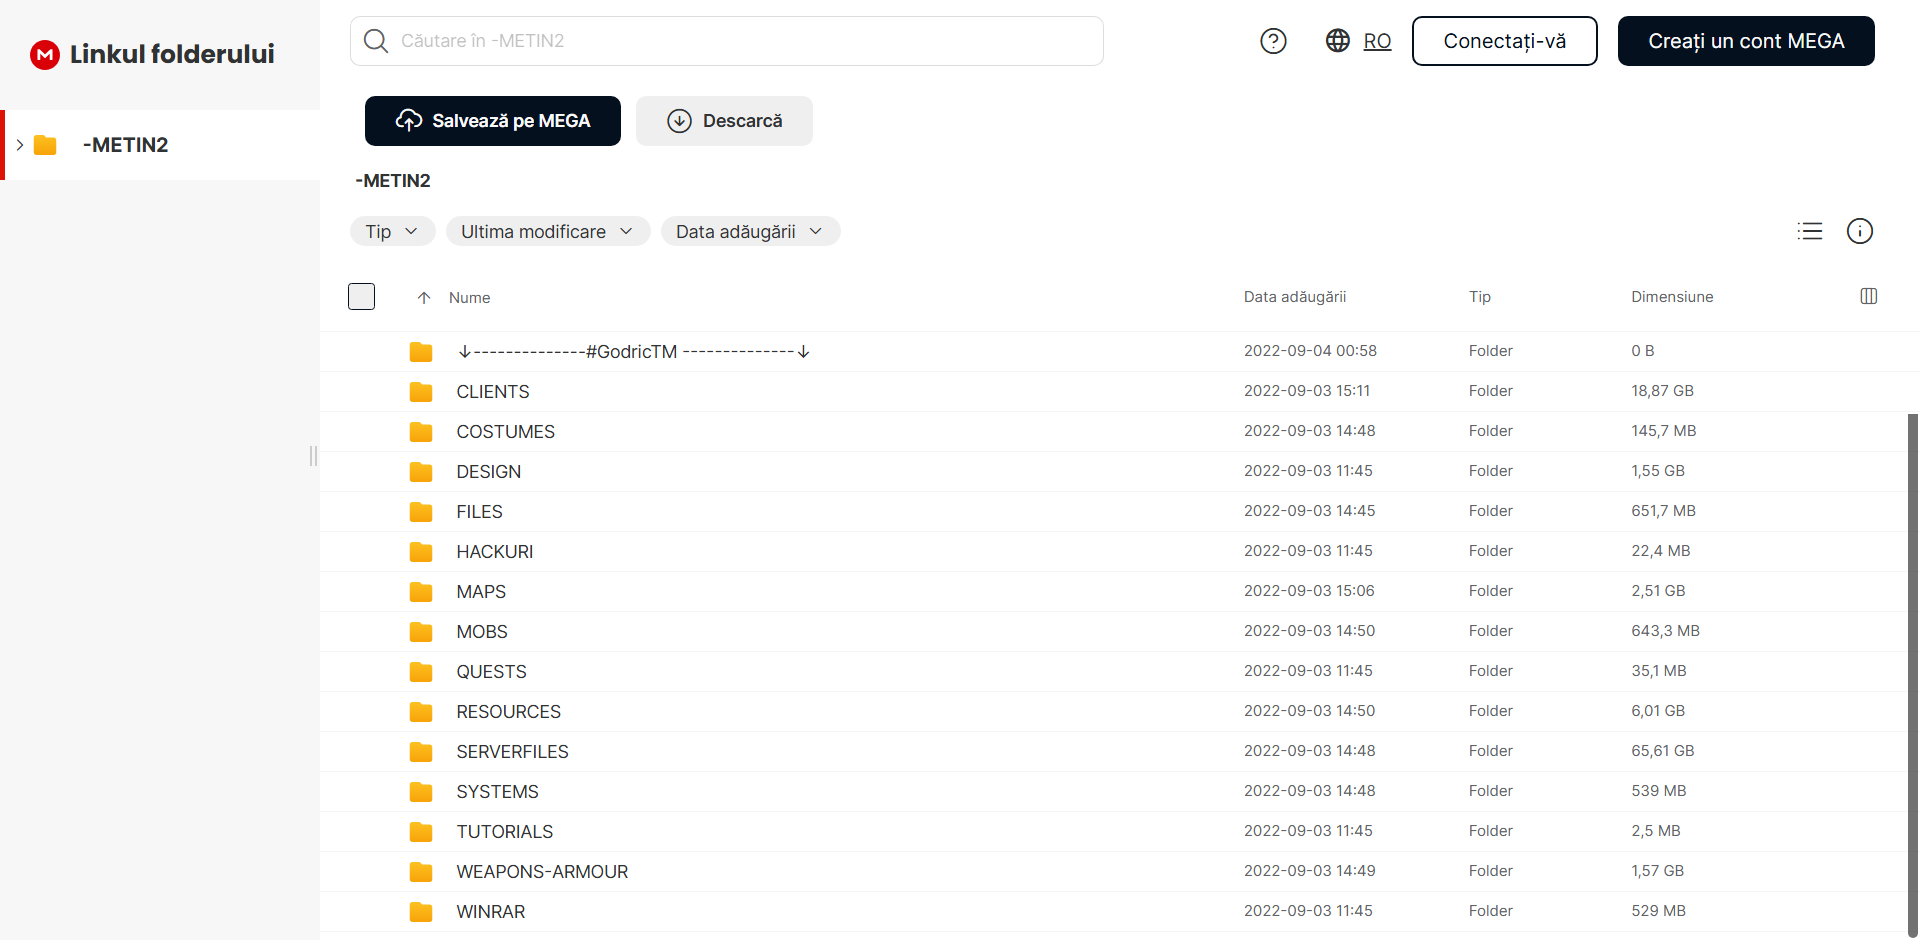This screenshot has height=940, width=1920.
Task: Sort by Data adăugării column header
Action: pyautogui.click(x=1295, y=297)
